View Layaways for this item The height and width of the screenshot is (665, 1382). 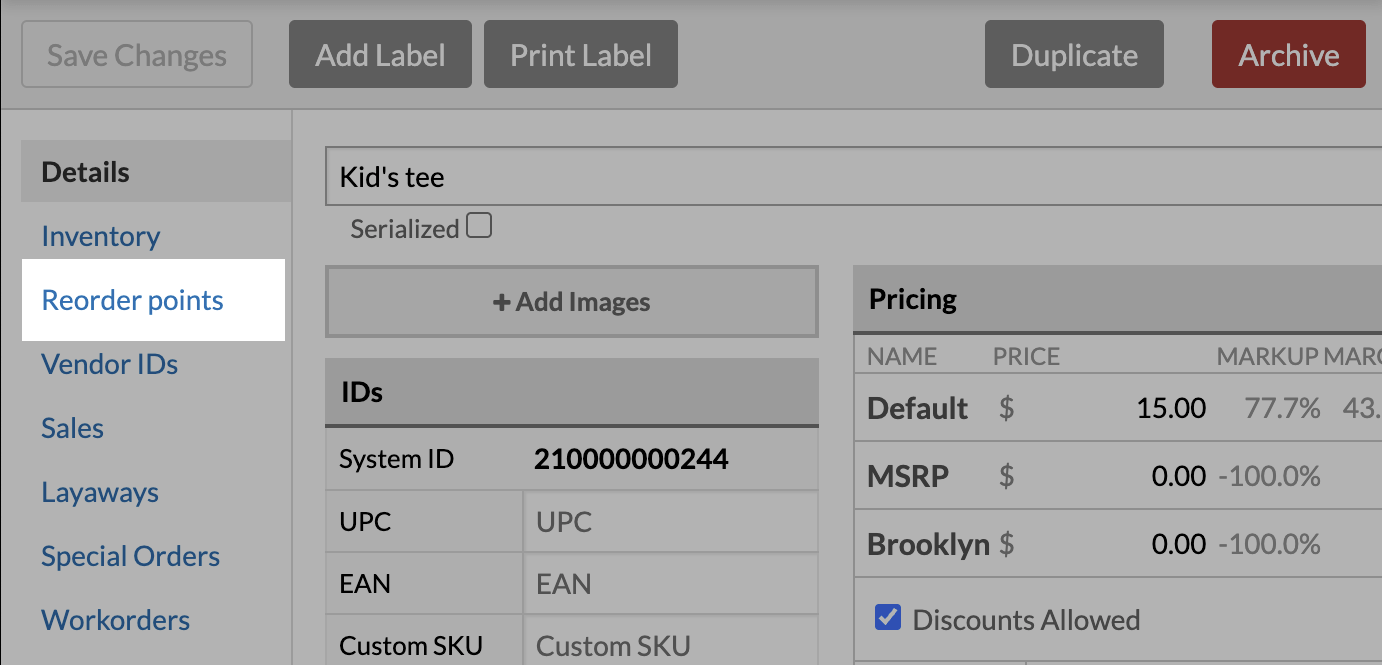coord(100,492)
